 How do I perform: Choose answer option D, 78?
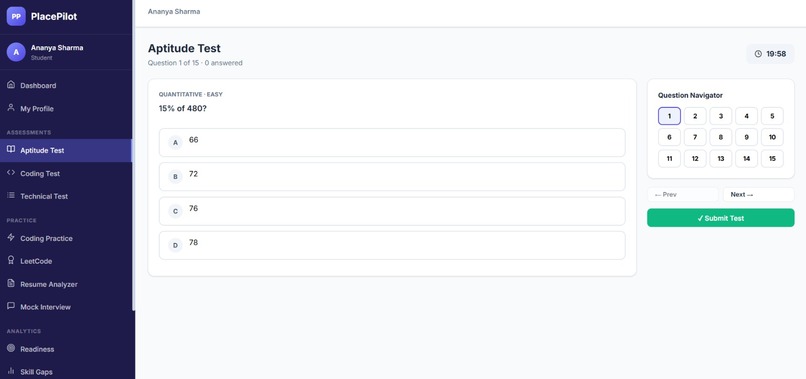pyautogui.click(x=392, y=245)
